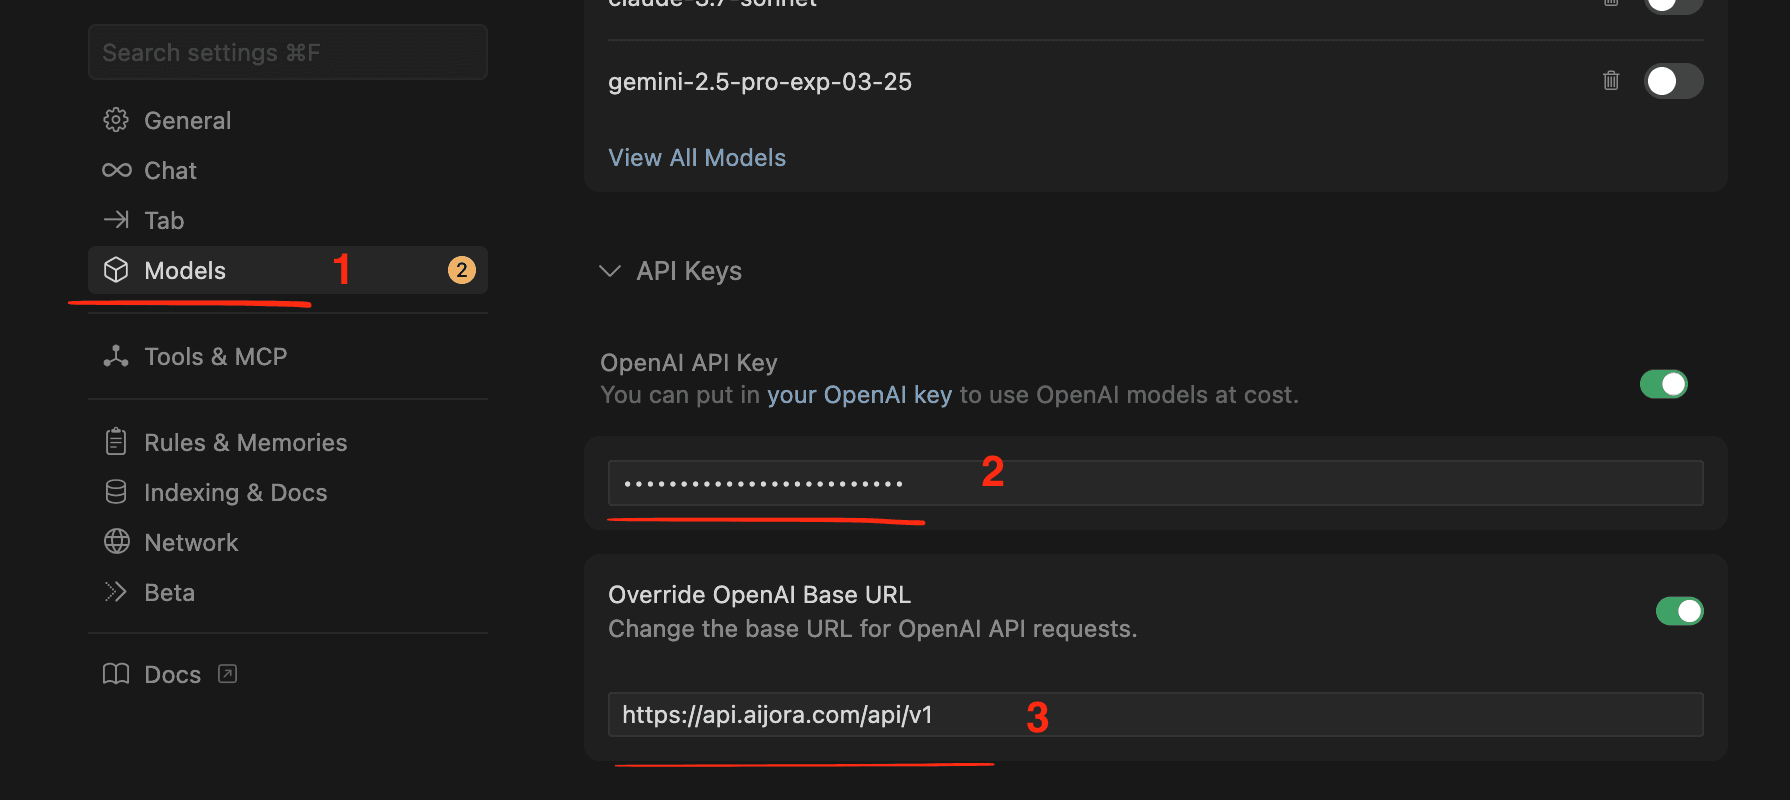Click the Rules & Memories clipboard icon
Image resolution: width=1790 pixels, height=800 pixels.
pyautogui.click(x=116, y=442)
